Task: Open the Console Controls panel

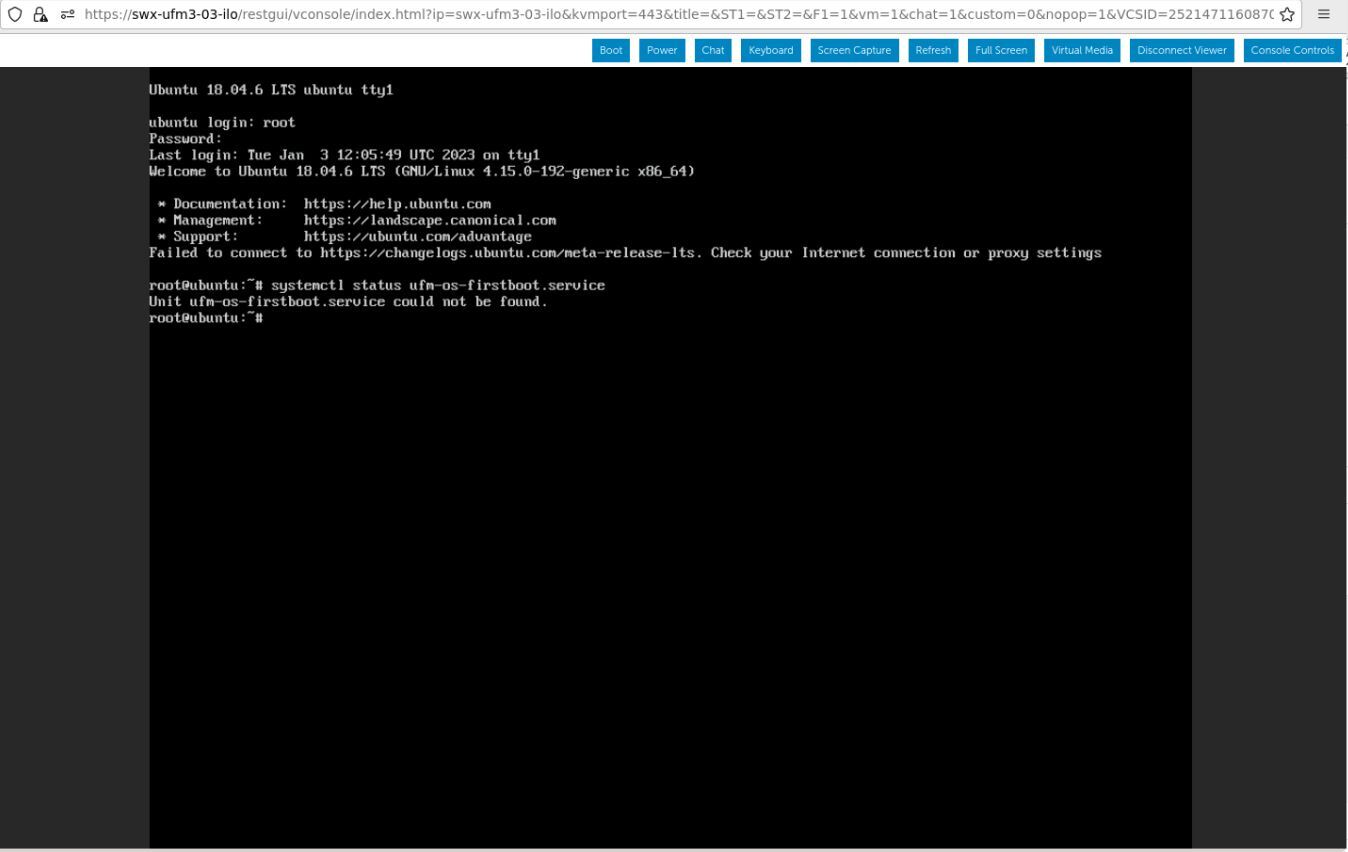Action: (1292, 50)
